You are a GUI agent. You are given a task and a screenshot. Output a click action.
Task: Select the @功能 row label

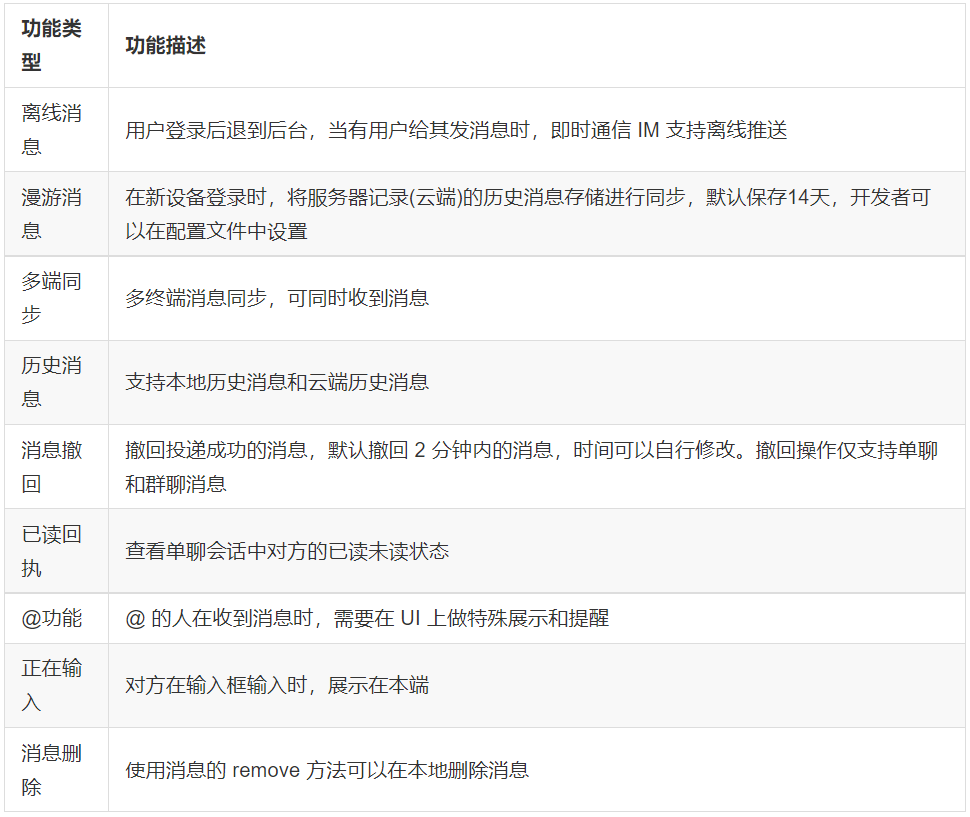[51, 618]
